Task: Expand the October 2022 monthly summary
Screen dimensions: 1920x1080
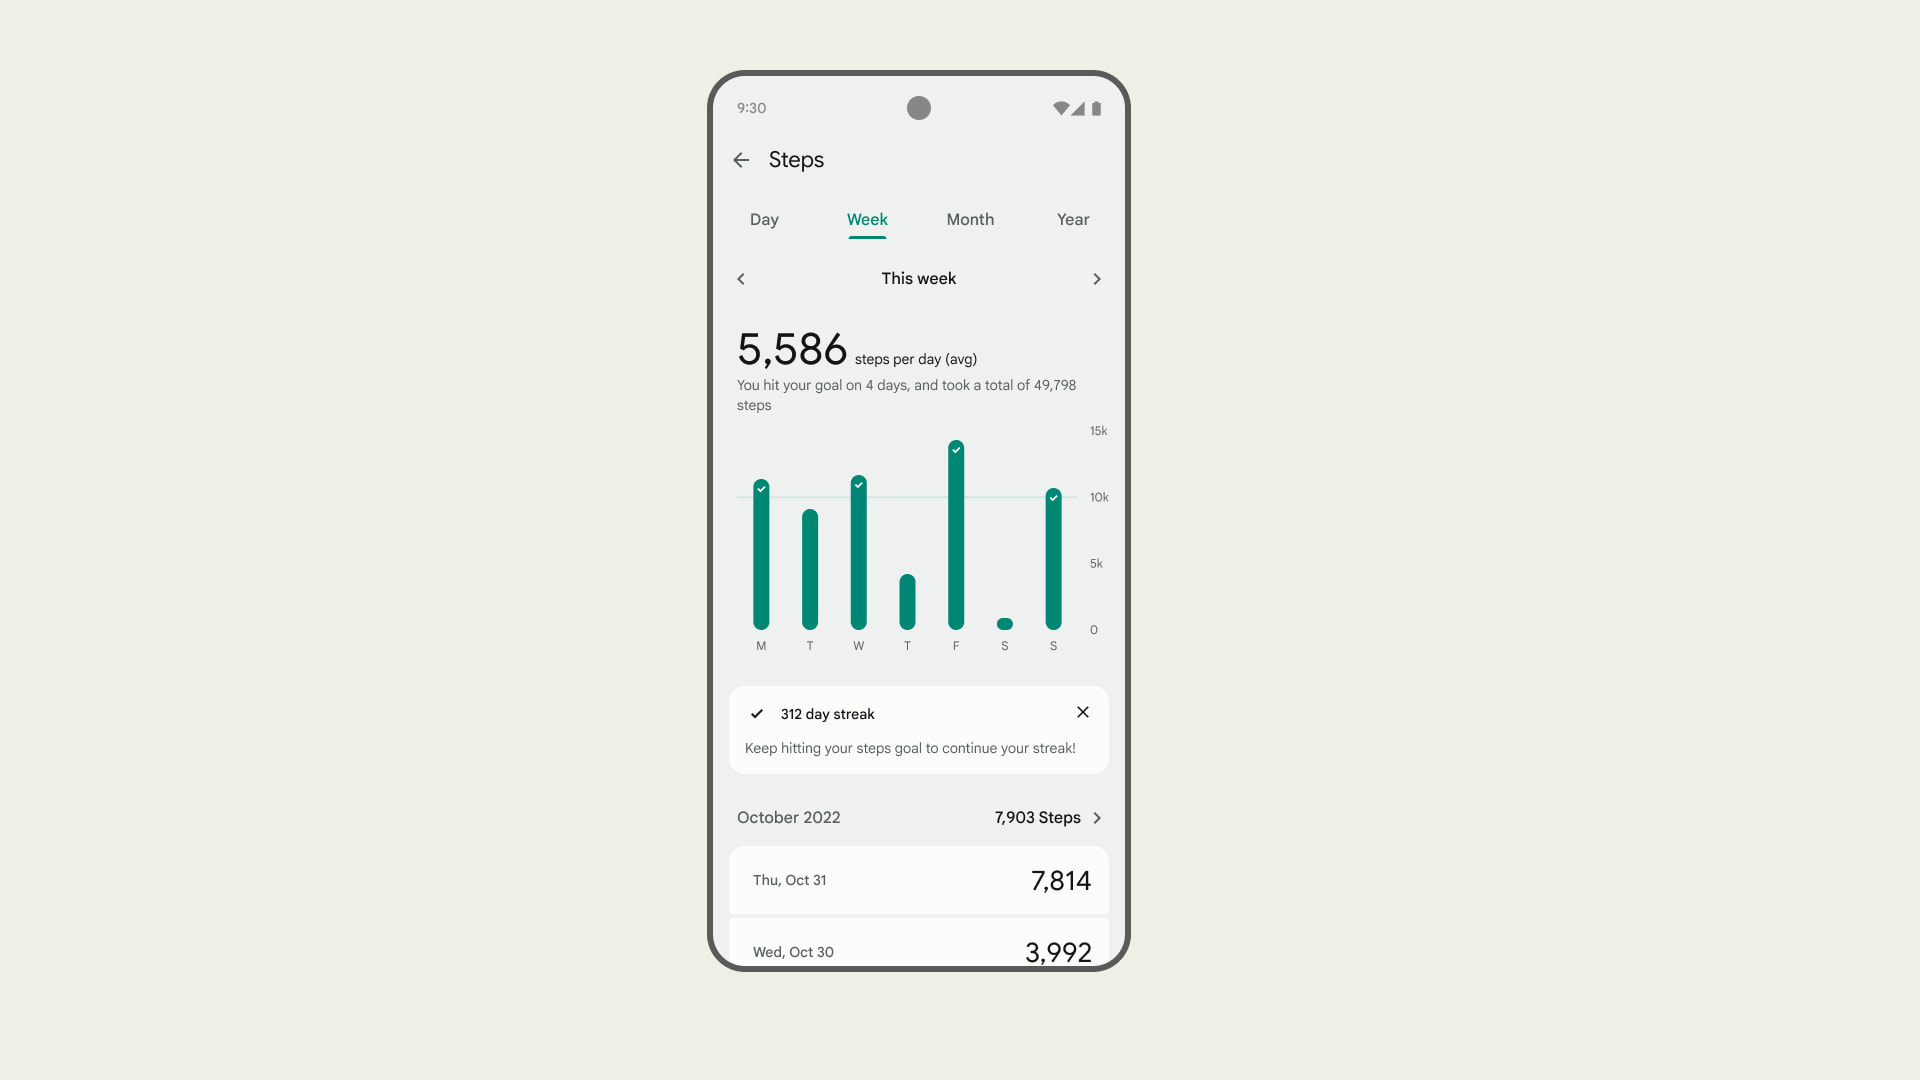Action: (x=1096, y=816)
